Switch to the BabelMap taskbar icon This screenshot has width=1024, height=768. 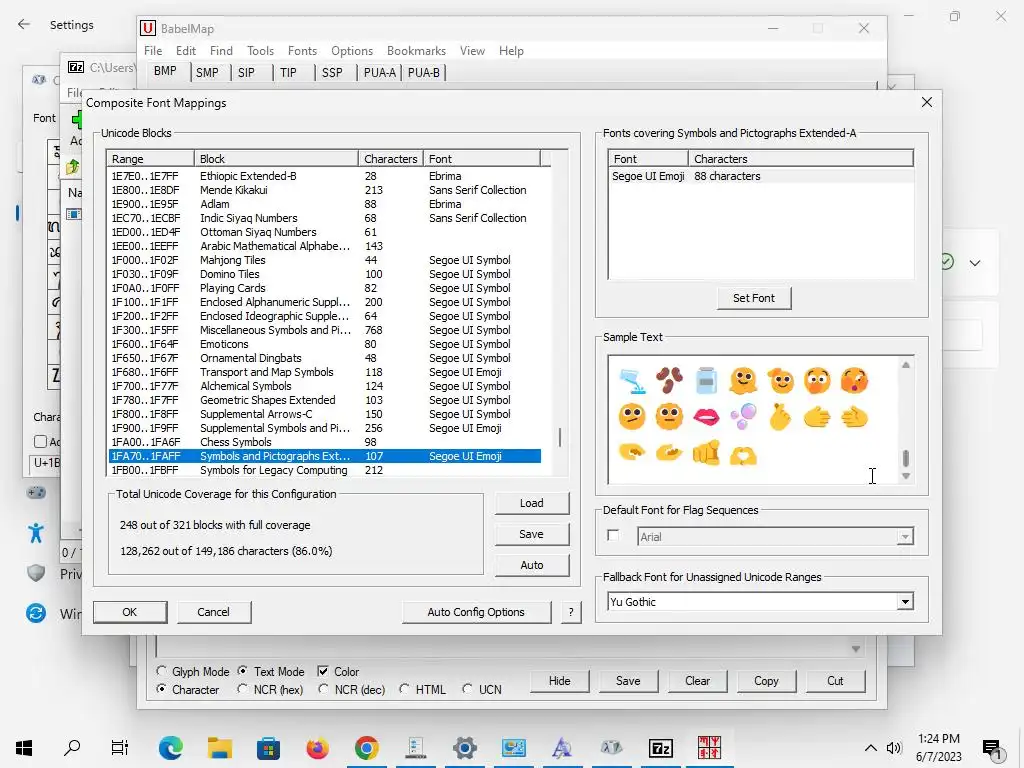click(709, 747)
